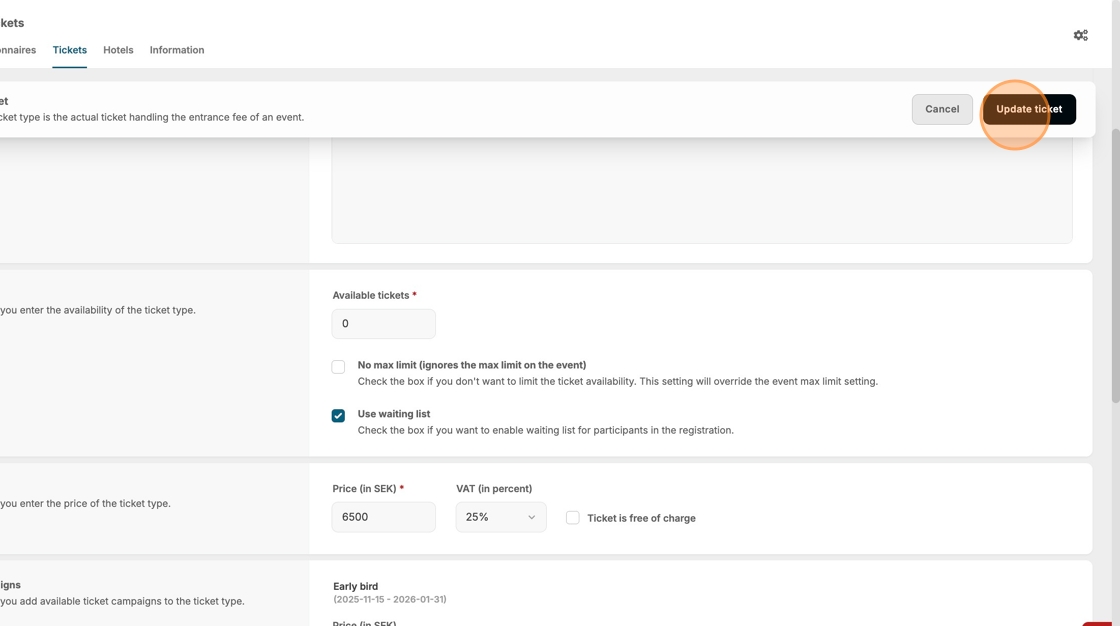
Task: Open the settings gears icon
Action: (x=1080, y=35)
